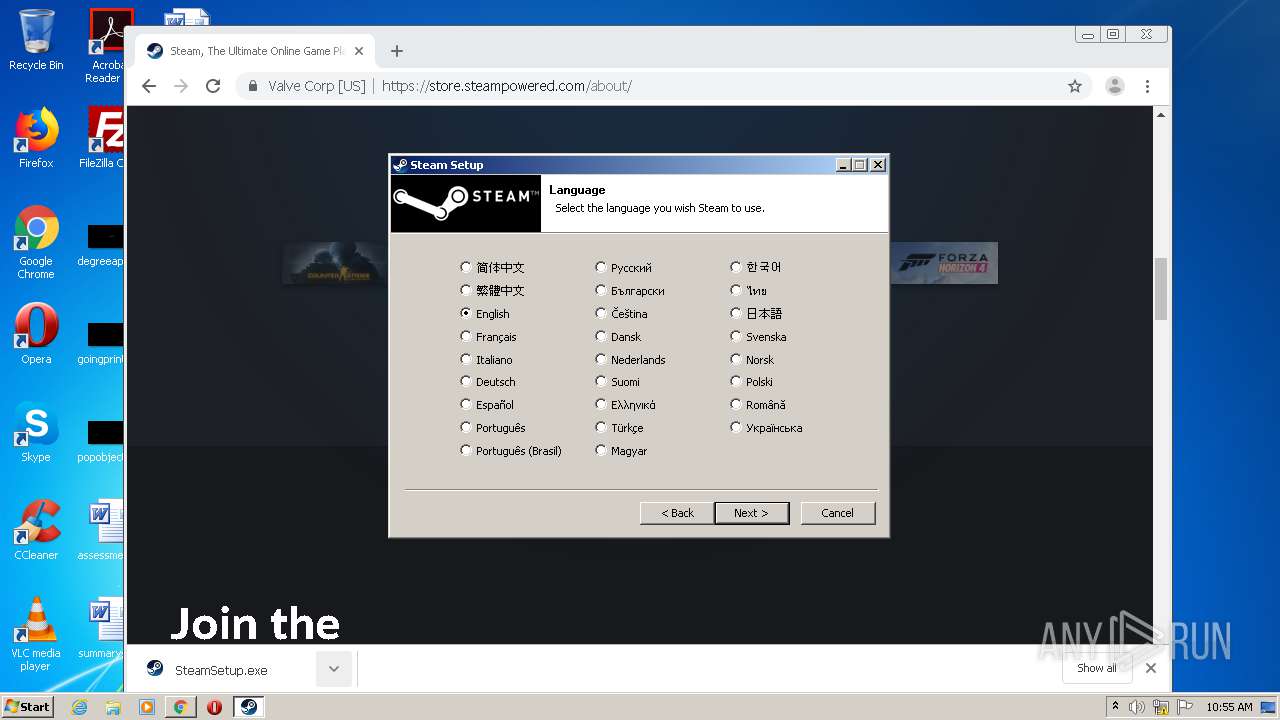This screenshot has width=1280, height=720.
Task: Select the Română radio button
Action: coord(736,404)
